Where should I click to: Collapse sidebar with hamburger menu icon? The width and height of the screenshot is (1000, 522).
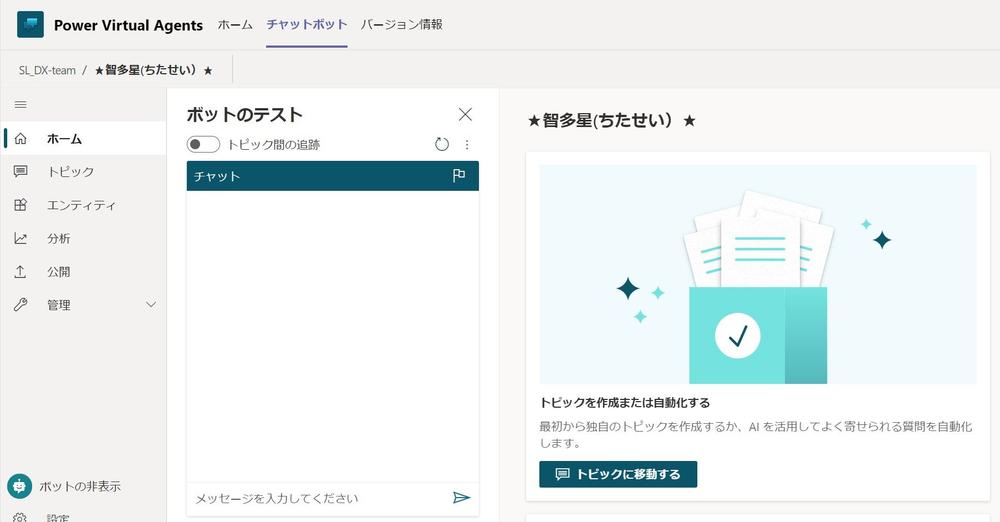pyautogui.click(x=20, y=105)
